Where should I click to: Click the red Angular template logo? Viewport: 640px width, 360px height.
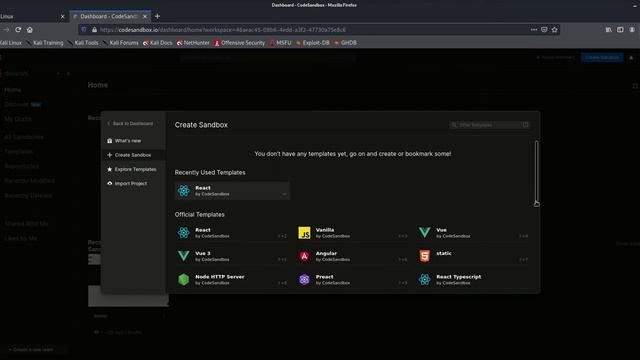click(x=304, y=256)
